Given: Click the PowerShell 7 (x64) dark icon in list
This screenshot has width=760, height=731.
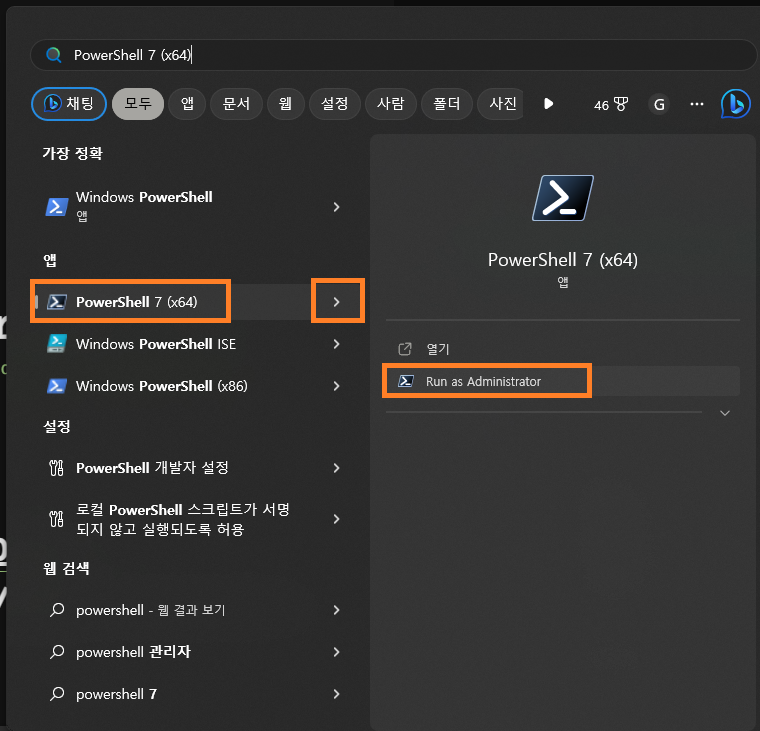Looking at the screenshot, I should pos(57,302).
